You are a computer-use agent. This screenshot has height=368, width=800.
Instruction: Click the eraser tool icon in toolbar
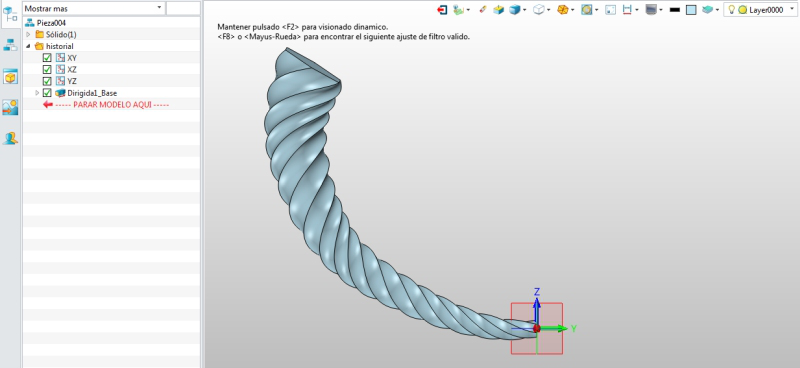click(483, 10)
